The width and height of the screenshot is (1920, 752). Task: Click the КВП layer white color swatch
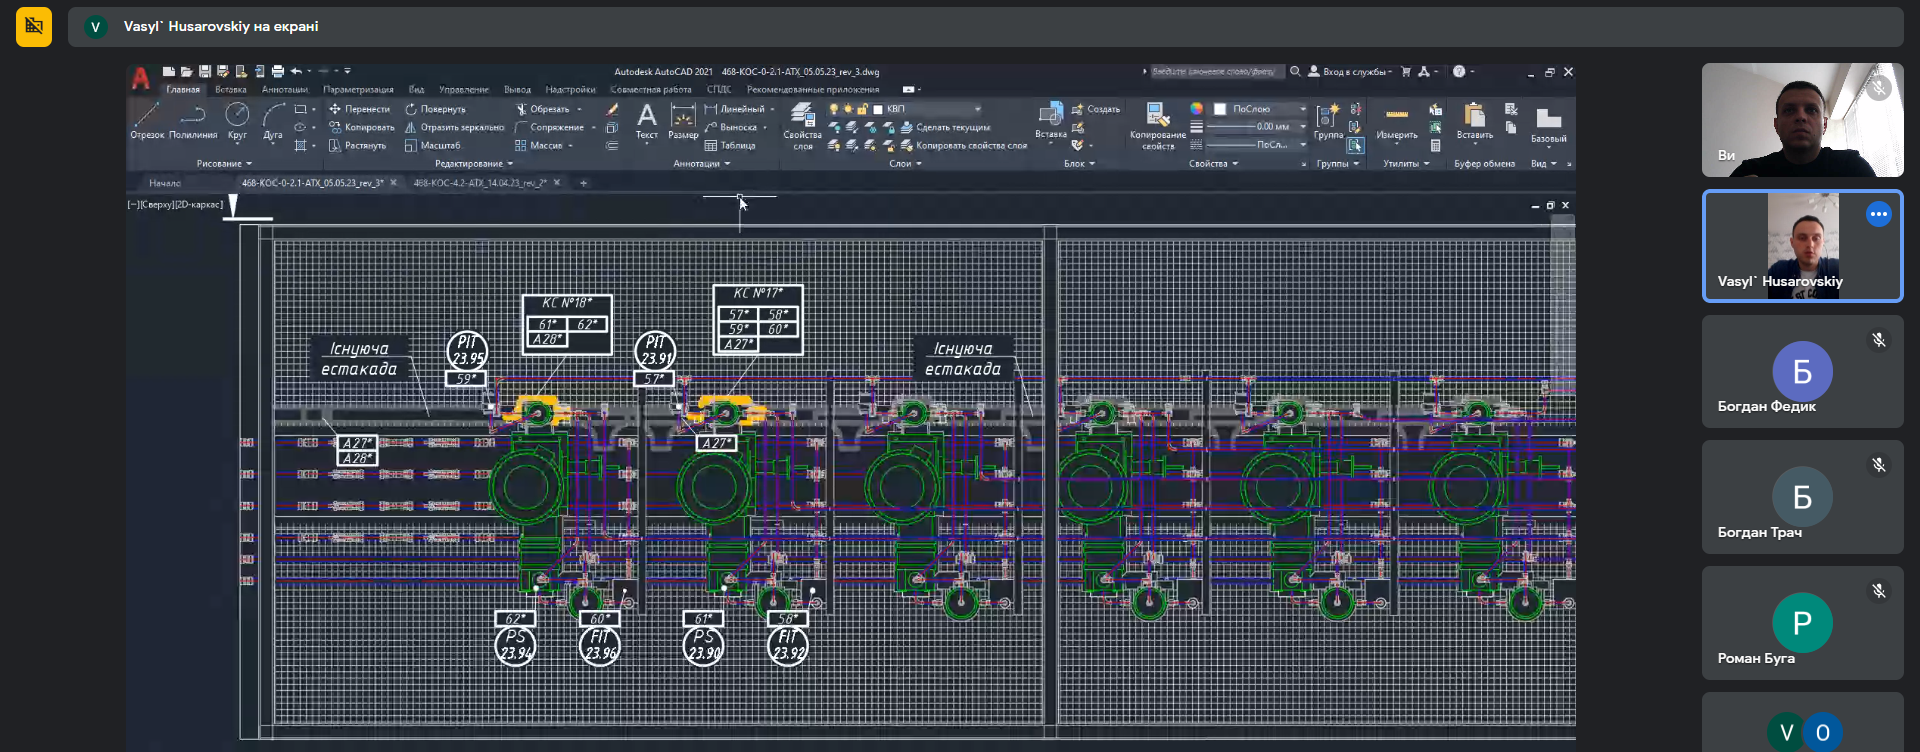(878, 109)
